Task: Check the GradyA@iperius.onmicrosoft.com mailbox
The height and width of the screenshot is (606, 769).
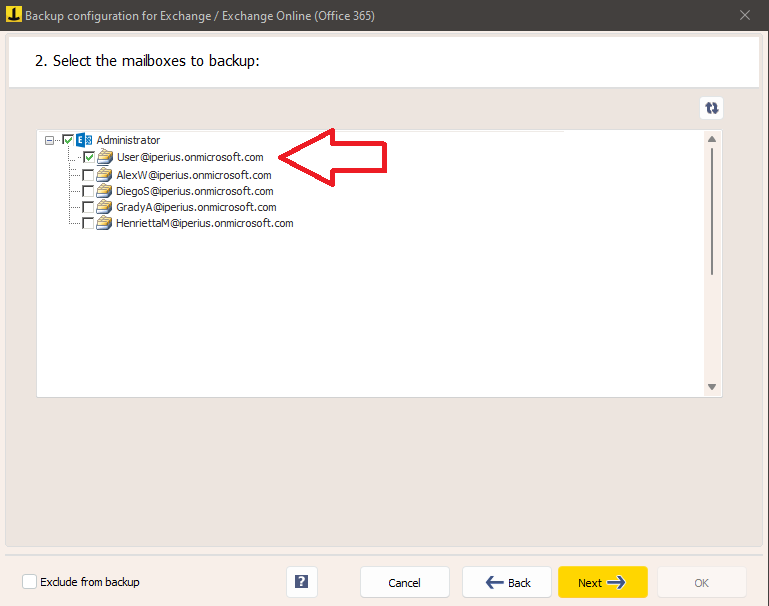Action: click(x=88, y=207)
